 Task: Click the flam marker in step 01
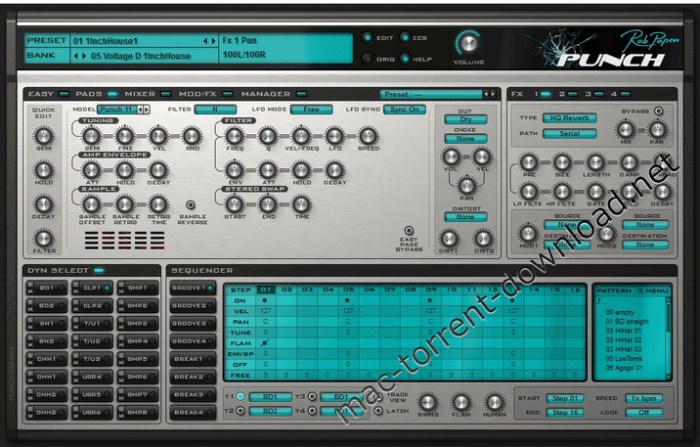pyautogui.click(x=265, y=343)
